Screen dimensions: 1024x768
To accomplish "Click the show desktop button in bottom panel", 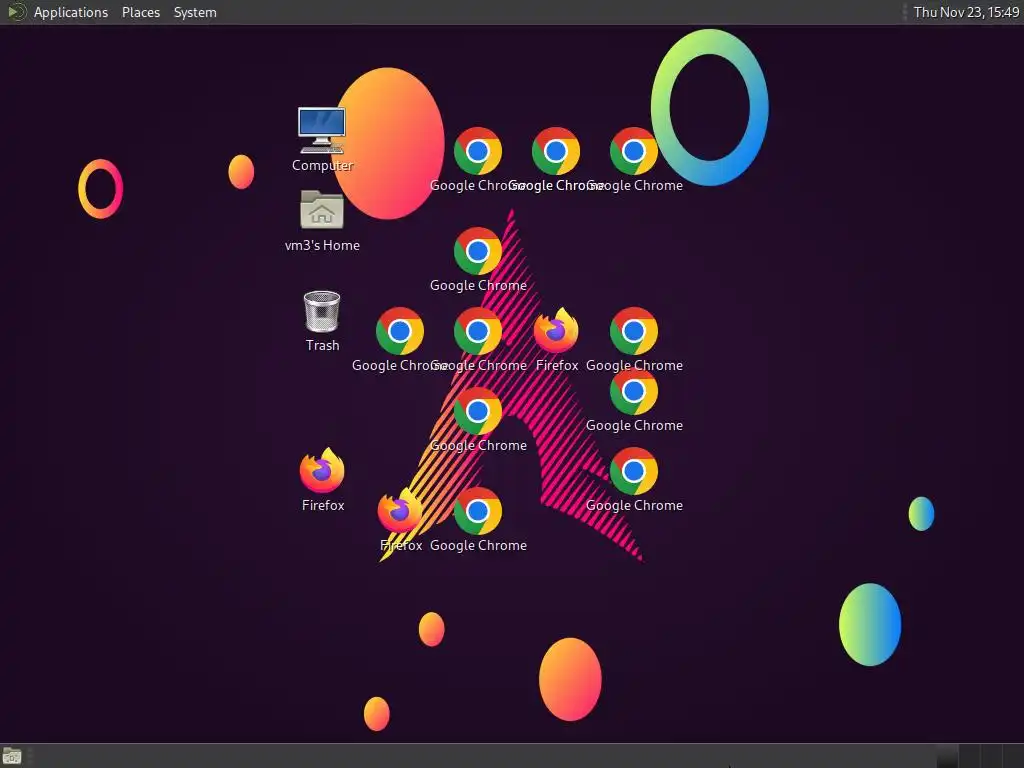I will tap(12, 756).
